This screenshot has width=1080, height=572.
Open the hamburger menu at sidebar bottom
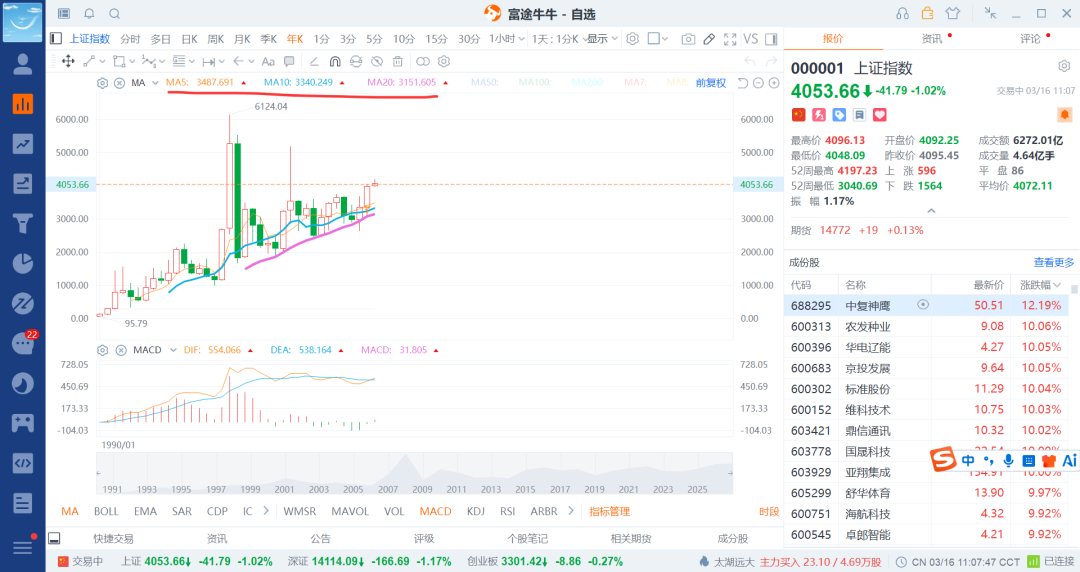coord(23,547)
